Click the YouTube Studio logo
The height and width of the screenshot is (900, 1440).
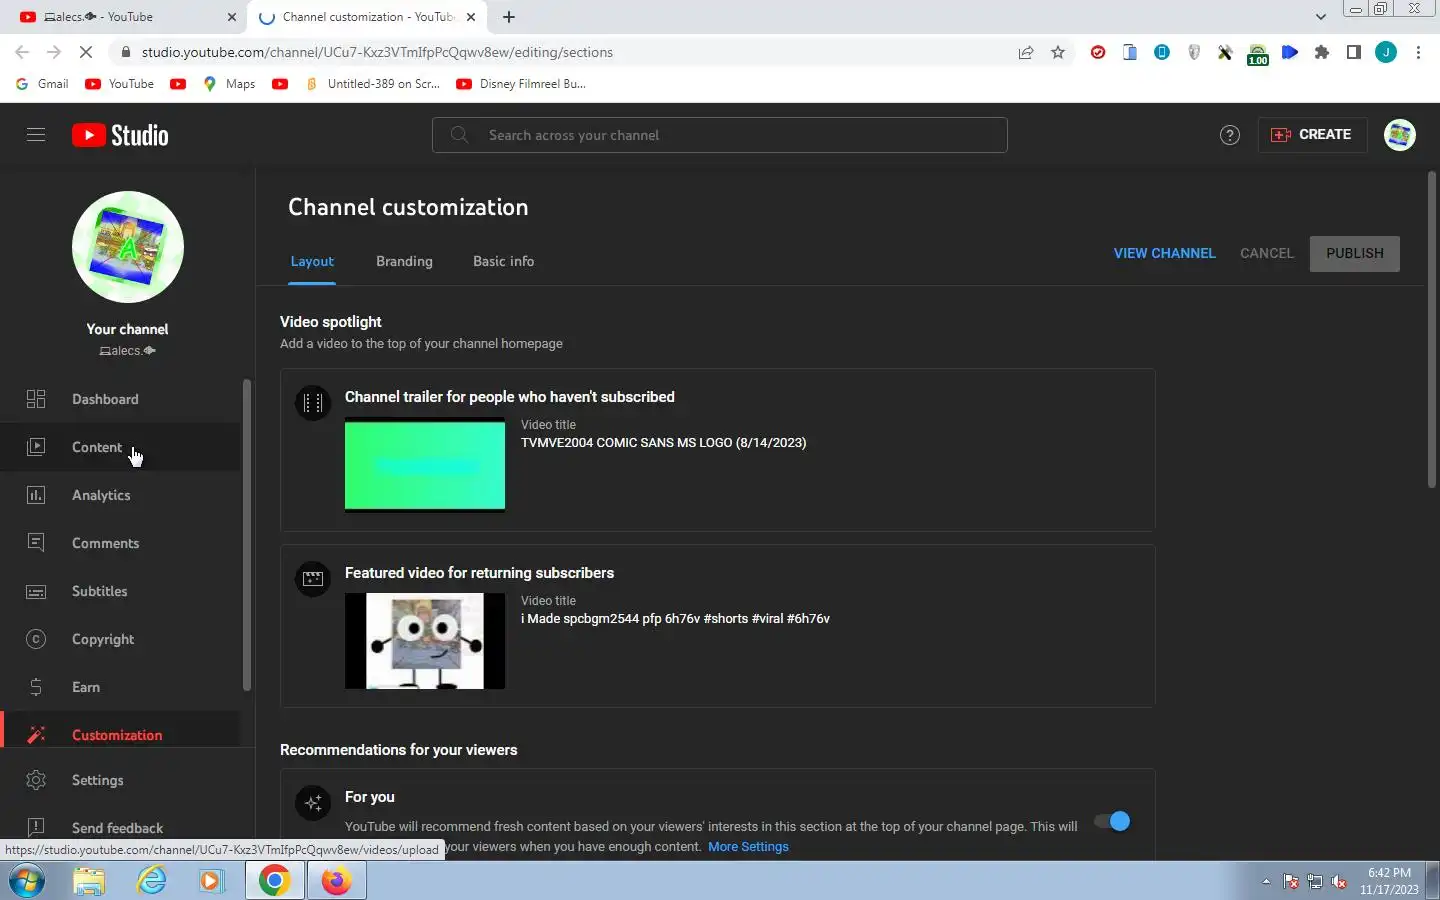[x=120, y=135]
